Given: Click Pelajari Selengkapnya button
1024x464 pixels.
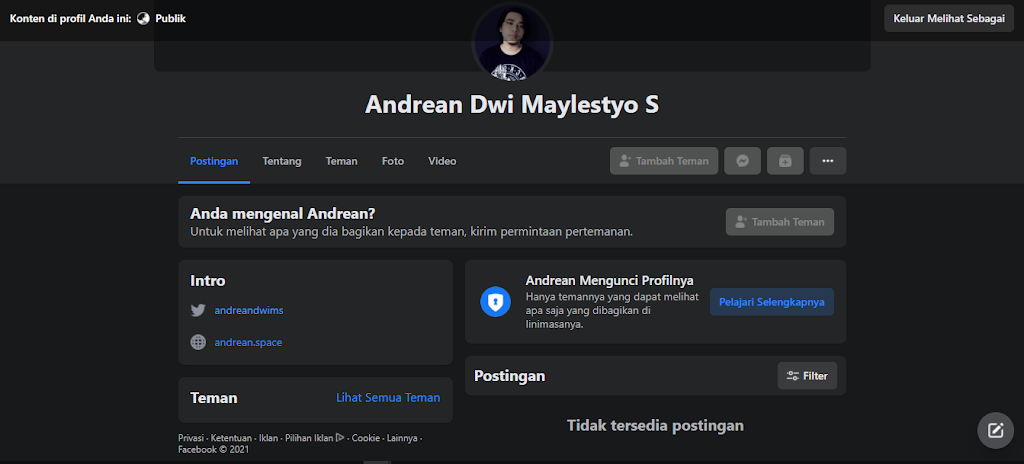Looking at the screenshot, I should coord(772,302).
